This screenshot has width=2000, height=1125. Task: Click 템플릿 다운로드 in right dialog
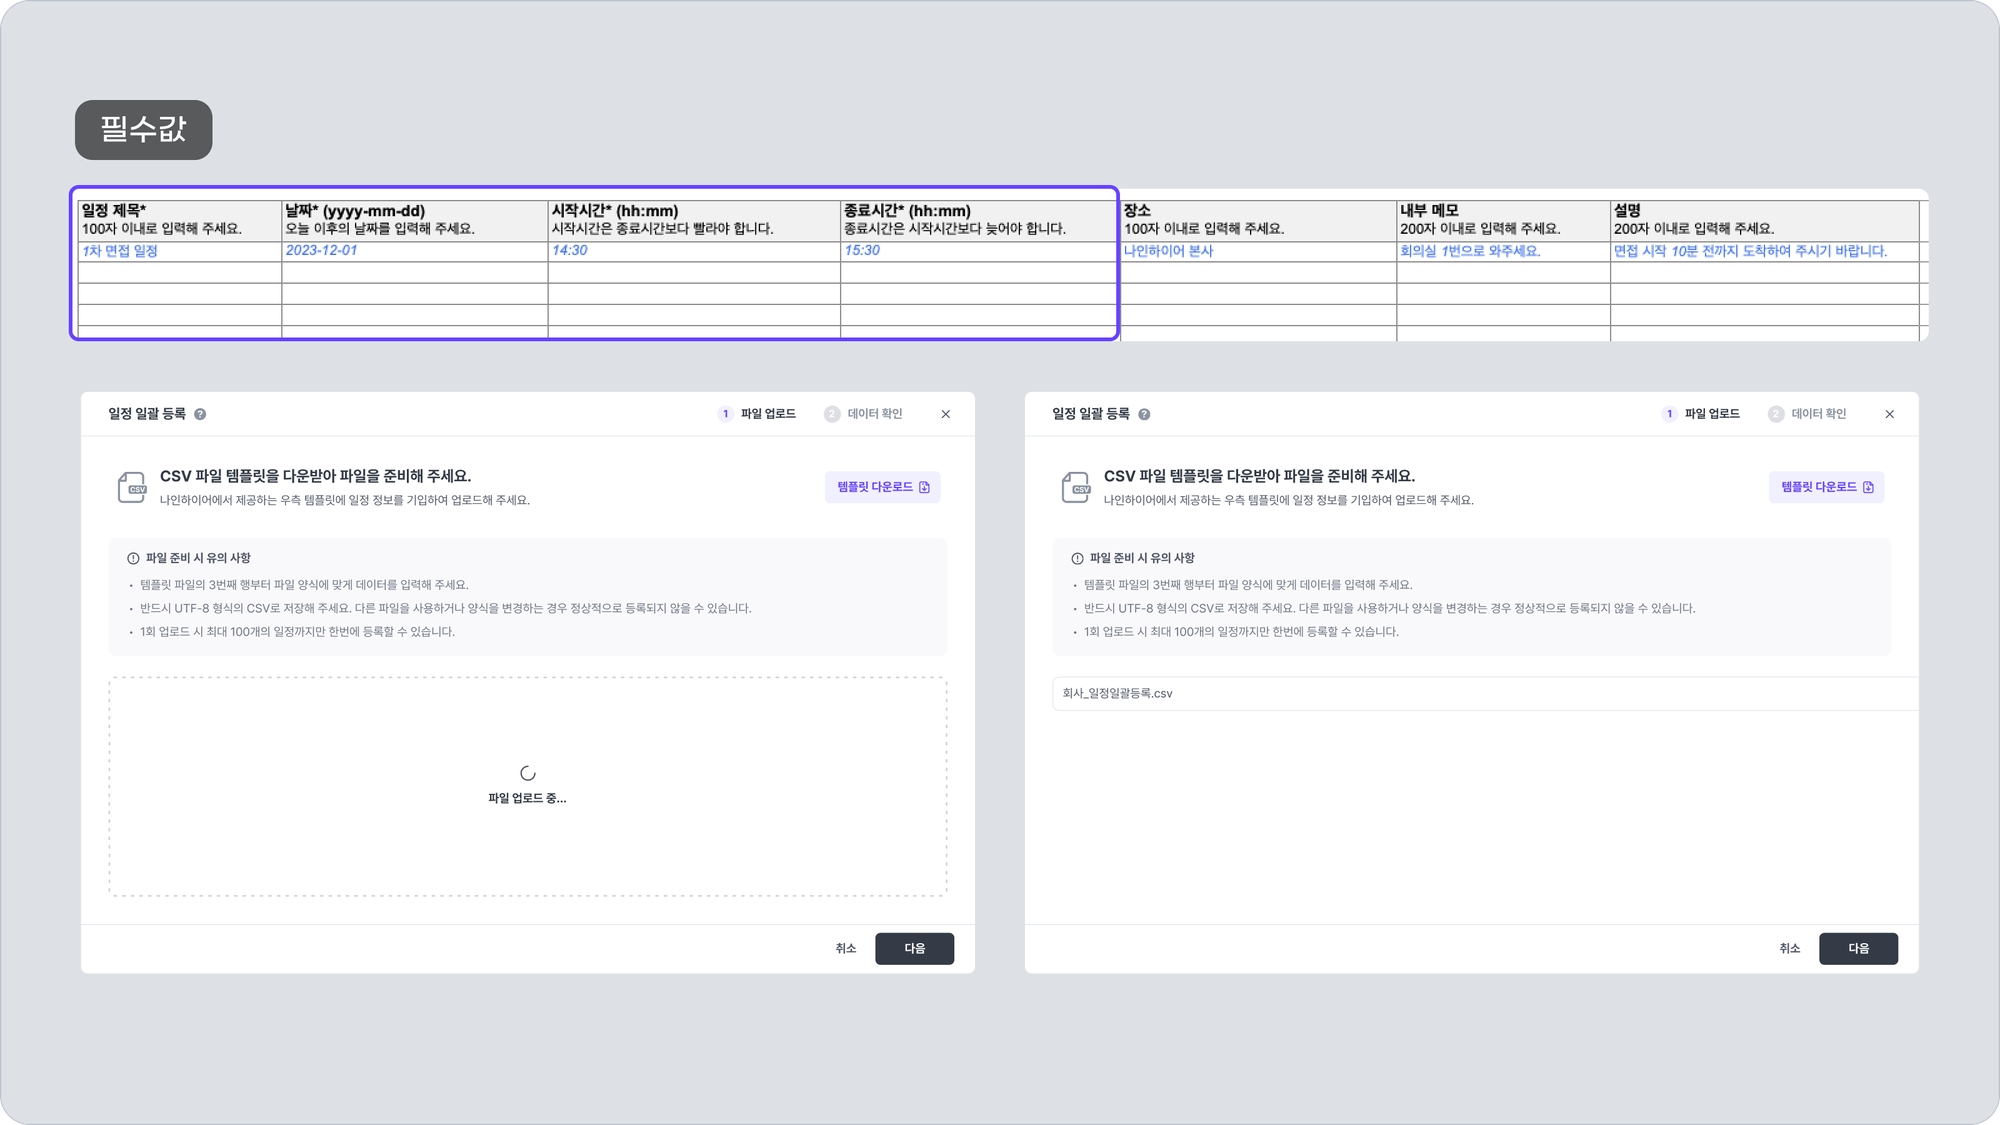click(x=1826, y=487)
